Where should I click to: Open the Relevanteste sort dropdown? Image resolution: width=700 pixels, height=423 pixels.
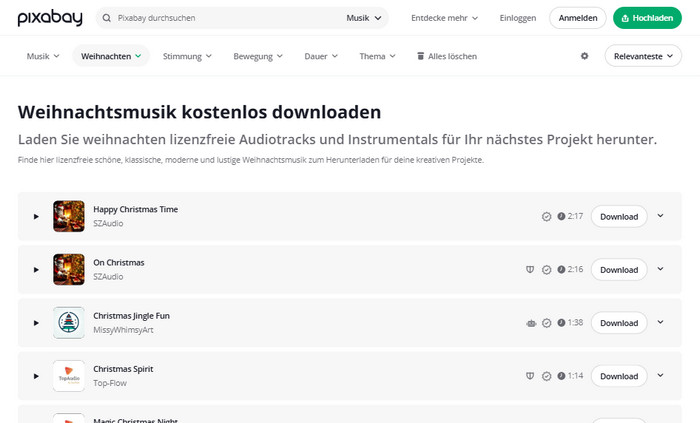[643, 56]
